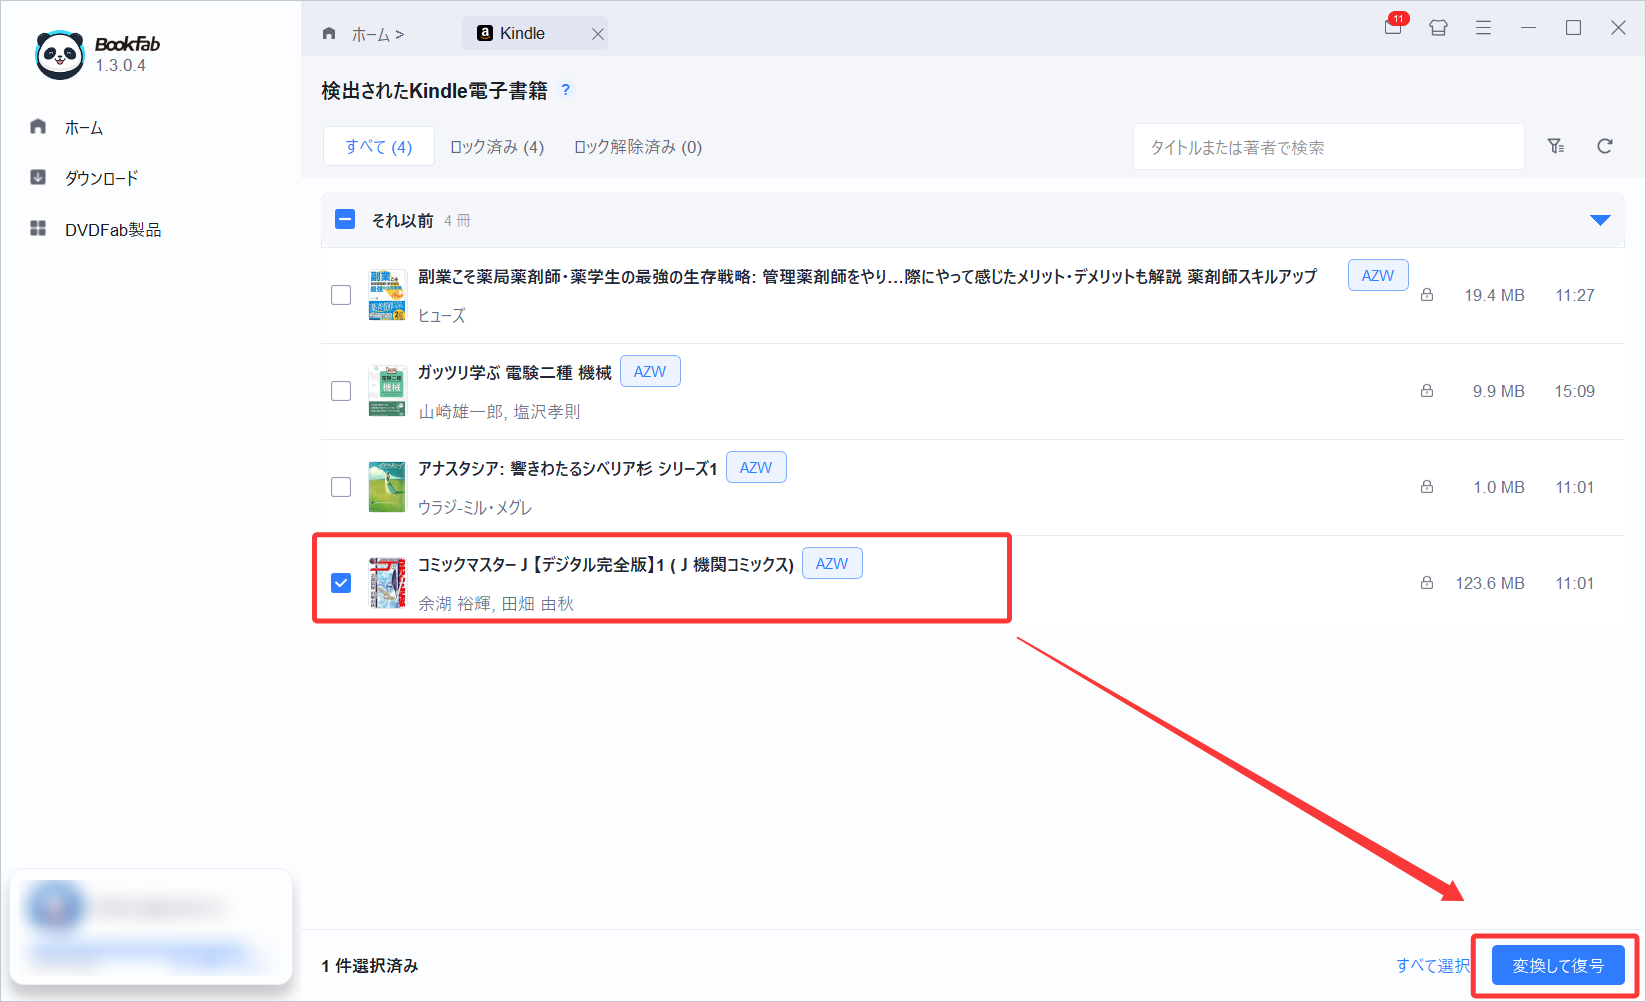Check the 副業こそ薬局薬剤師 book checkbox
Image resolution: width=1646 pixels, height=1002 pixels.
(341, 295)
